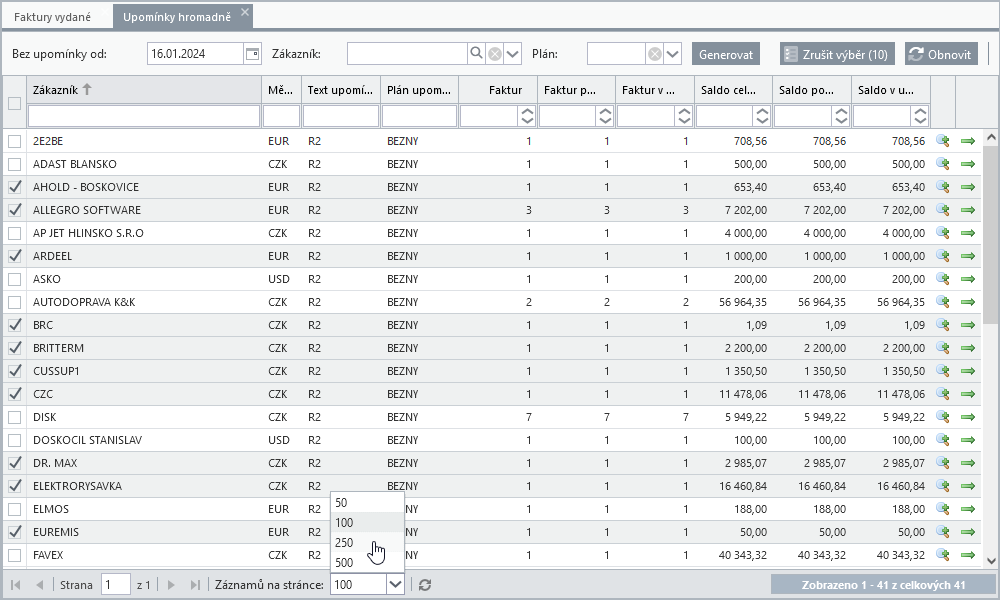Open detail magnifier icon for FAVEX row
Viewport: 1000px width, 600px height.
click(x=943, y=554)
